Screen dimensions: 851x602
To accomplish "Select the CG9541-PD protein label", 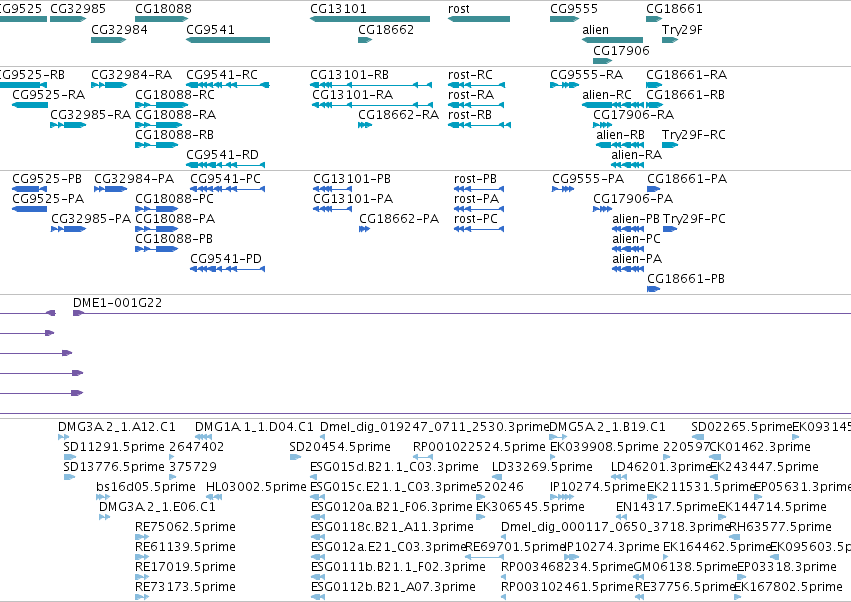I will [x=226, y=258].
